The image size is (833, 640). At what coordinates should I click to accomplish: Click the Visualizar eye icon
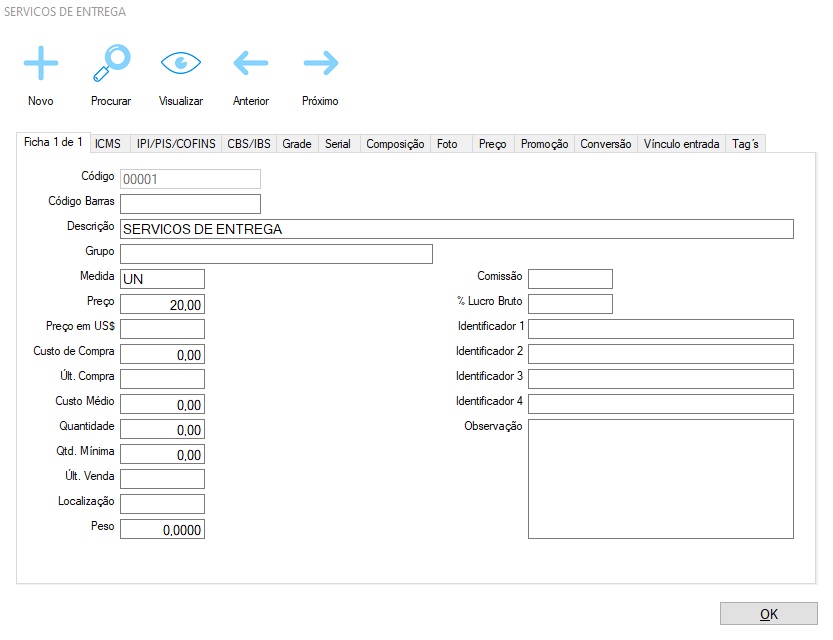coord(181,64)
